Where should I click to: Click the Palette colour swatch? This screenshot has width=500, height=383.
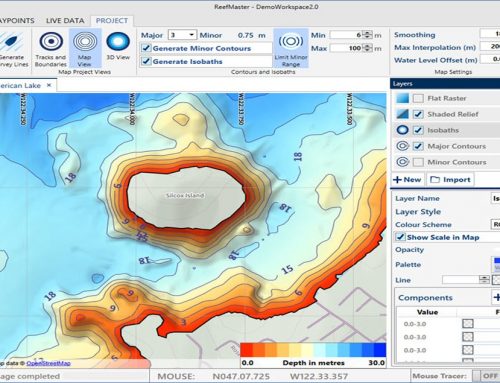(x=497, y=264)
